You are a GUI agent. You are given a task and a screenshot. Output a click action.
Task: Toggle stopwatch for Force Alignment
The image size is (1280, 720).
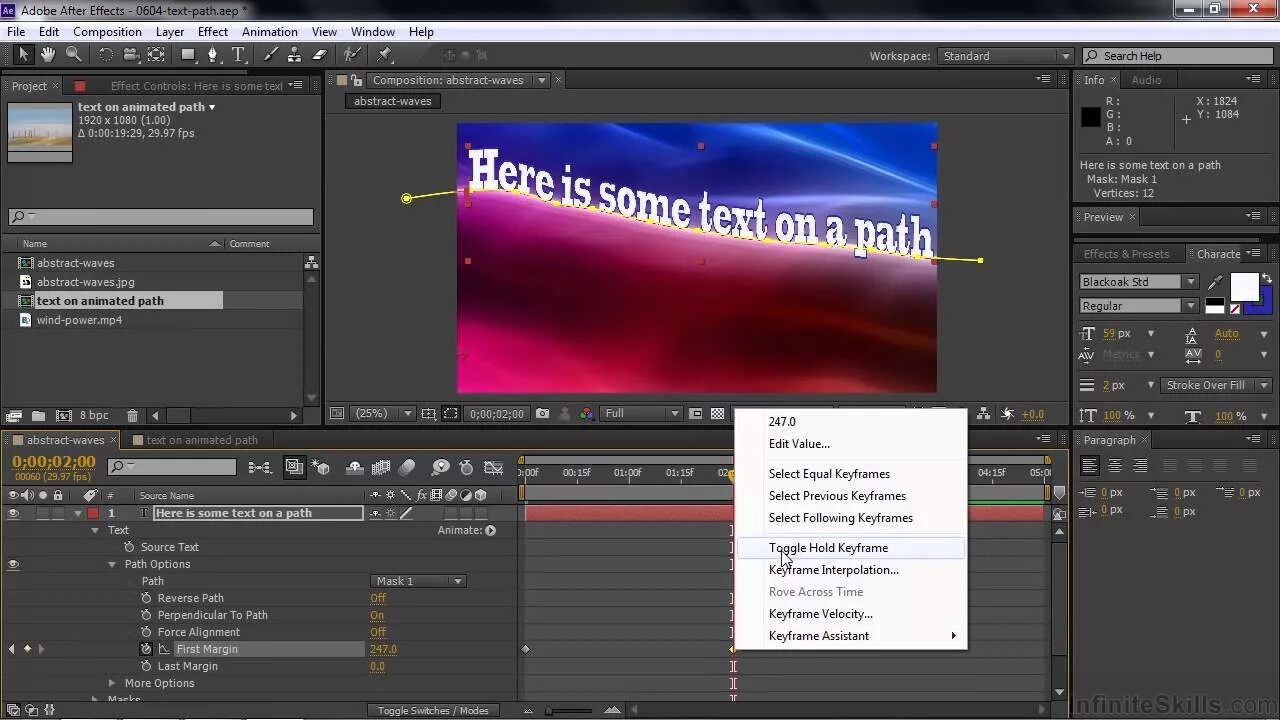146,632
